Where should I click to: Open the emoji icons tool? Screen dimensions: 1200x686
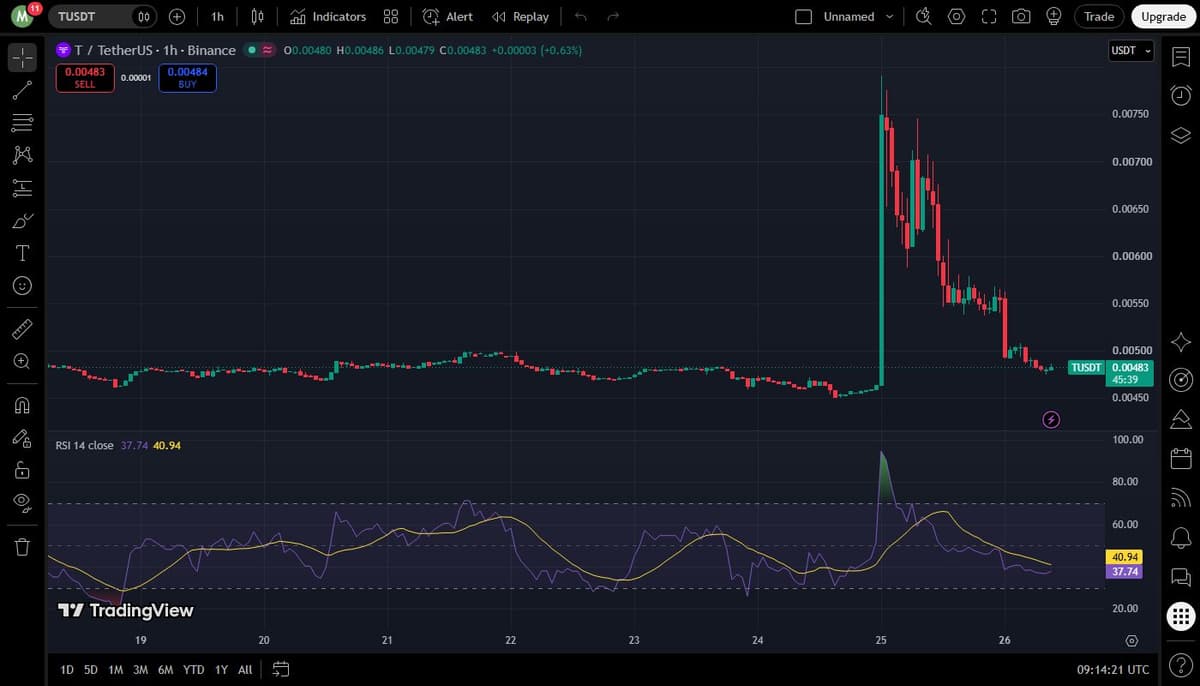[22, 285]
